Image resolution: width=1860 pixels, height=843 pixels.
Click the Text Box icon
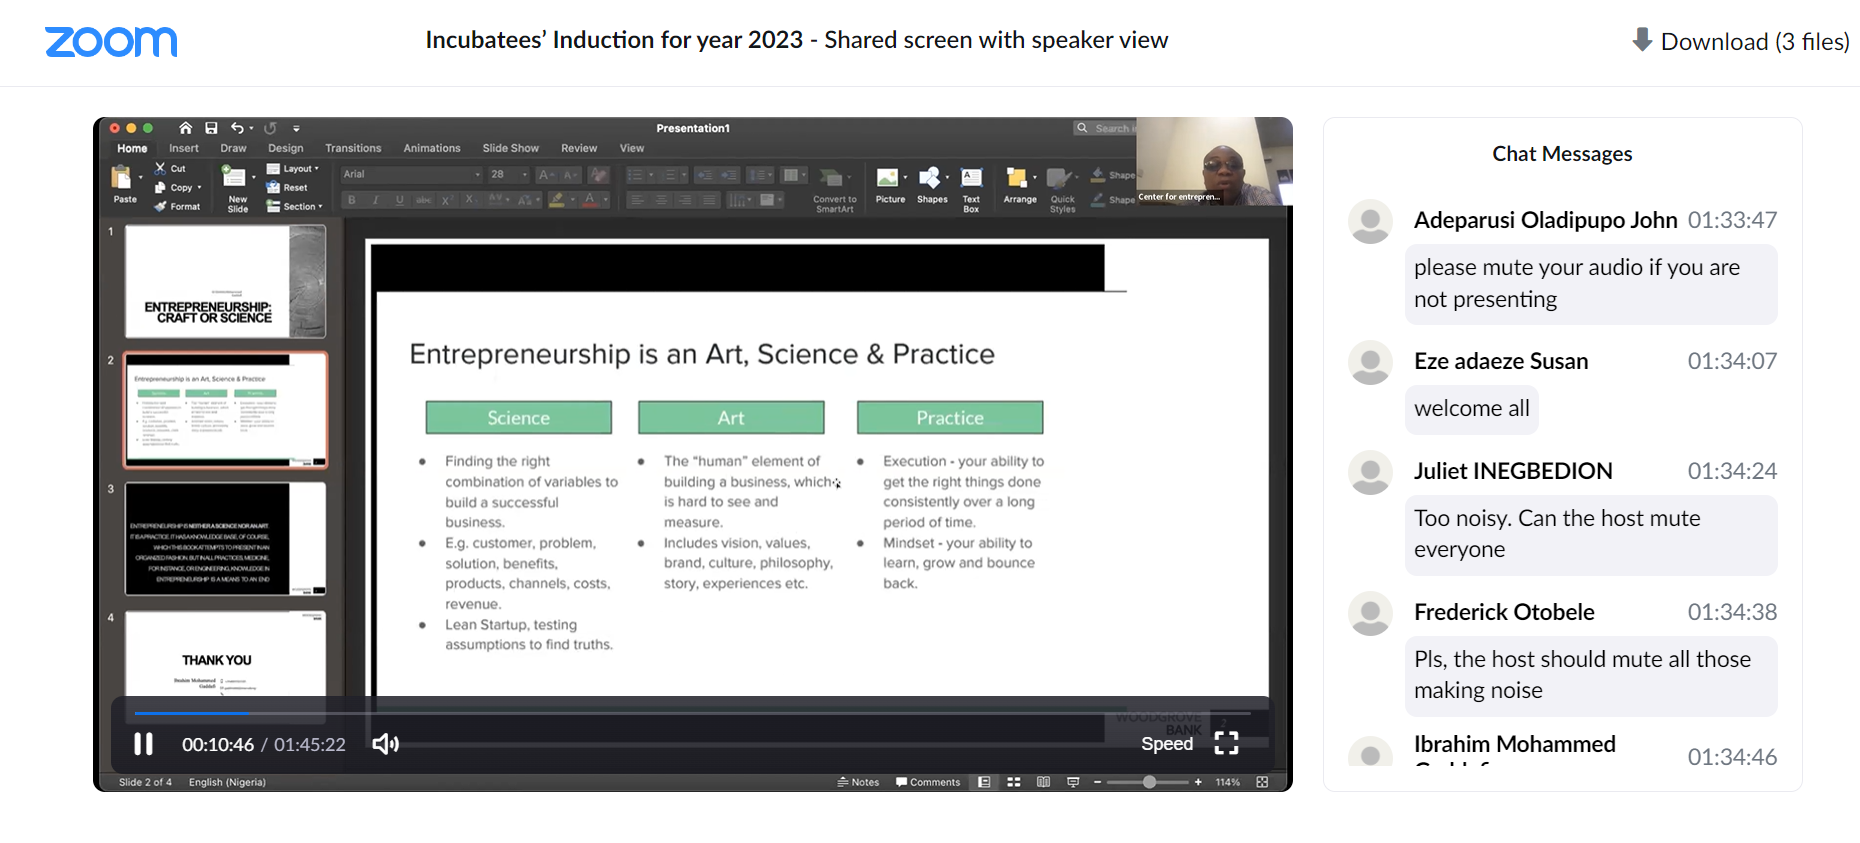click(971, 178)
